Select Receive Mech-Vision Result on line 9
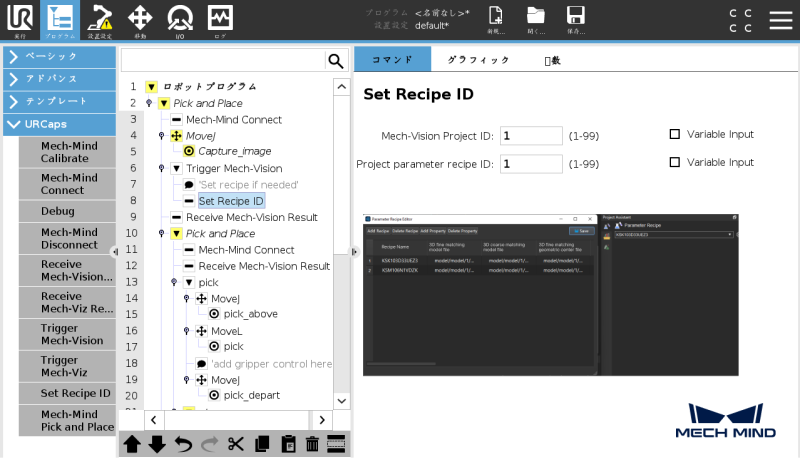The height and width of the screenshot is (458, 800). coord(252,217)
